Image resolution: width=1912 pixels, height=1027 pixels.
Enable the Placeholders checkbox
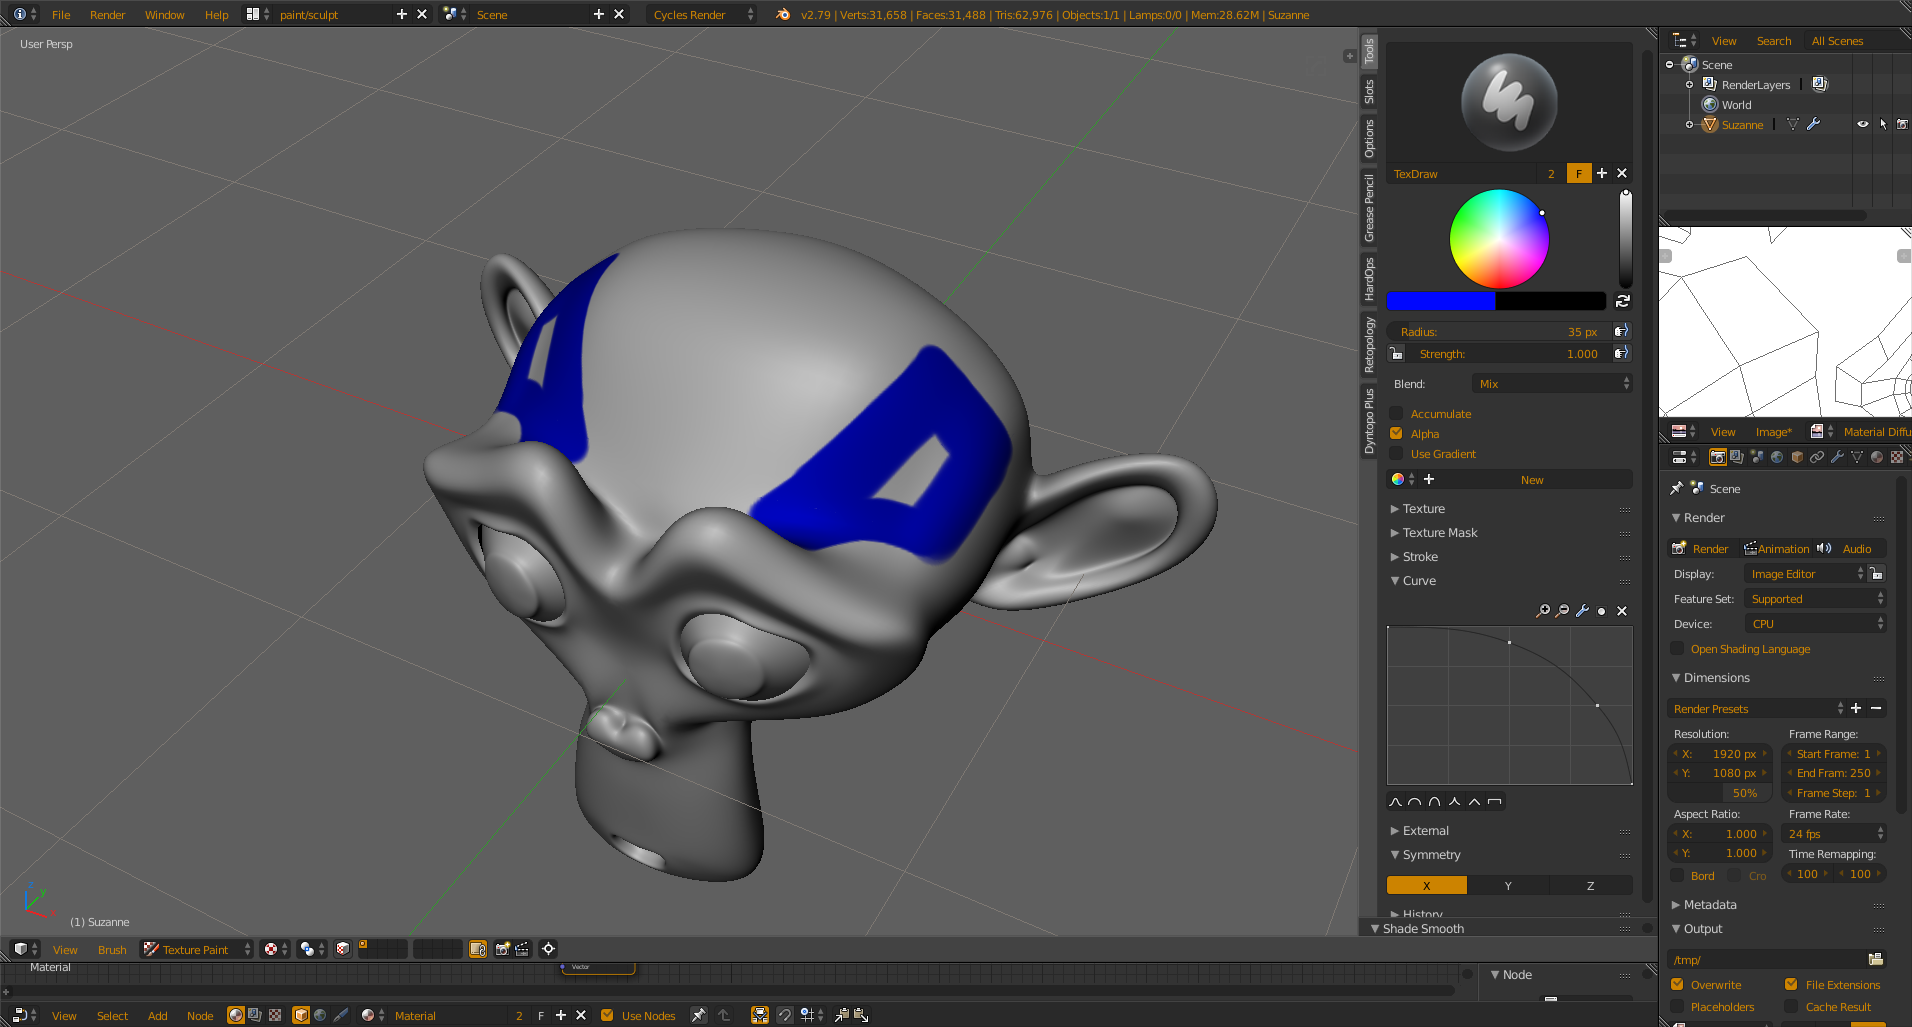[1677, 1007]
